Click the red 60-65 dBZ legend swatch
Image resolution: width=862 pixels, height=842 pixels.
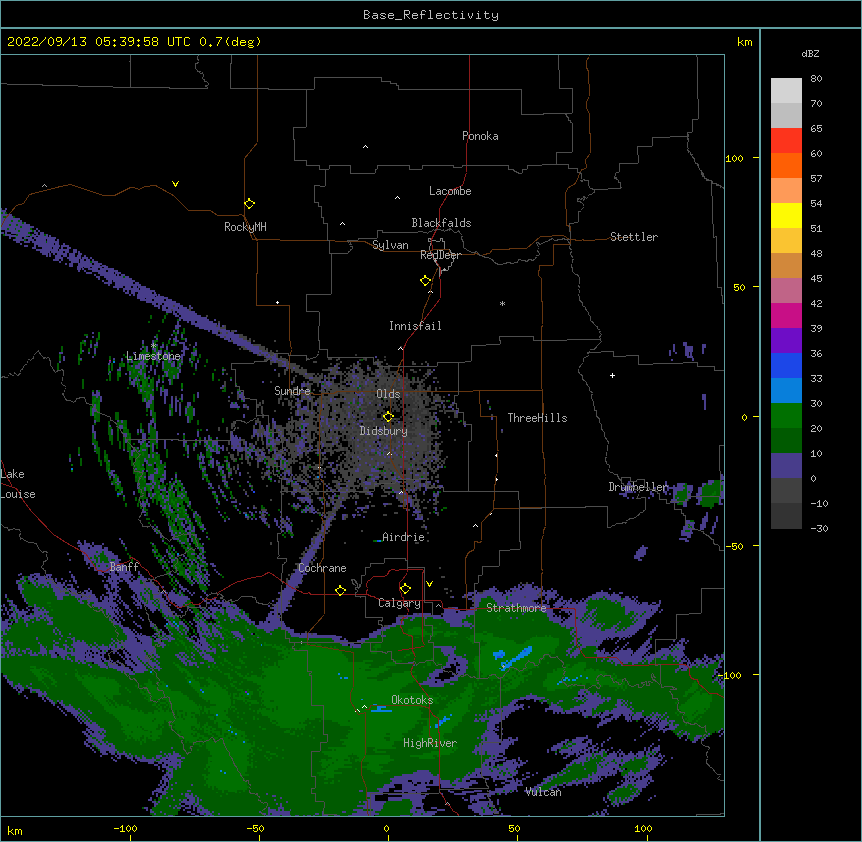click(x=786, y=141)
